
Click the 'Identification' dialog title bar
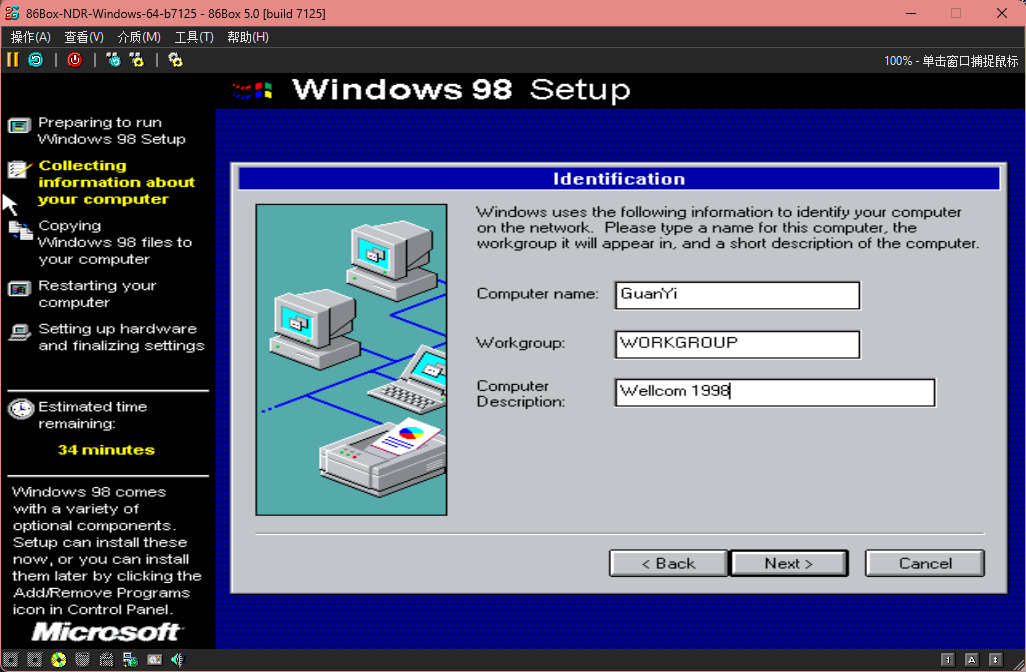point(619,179)
